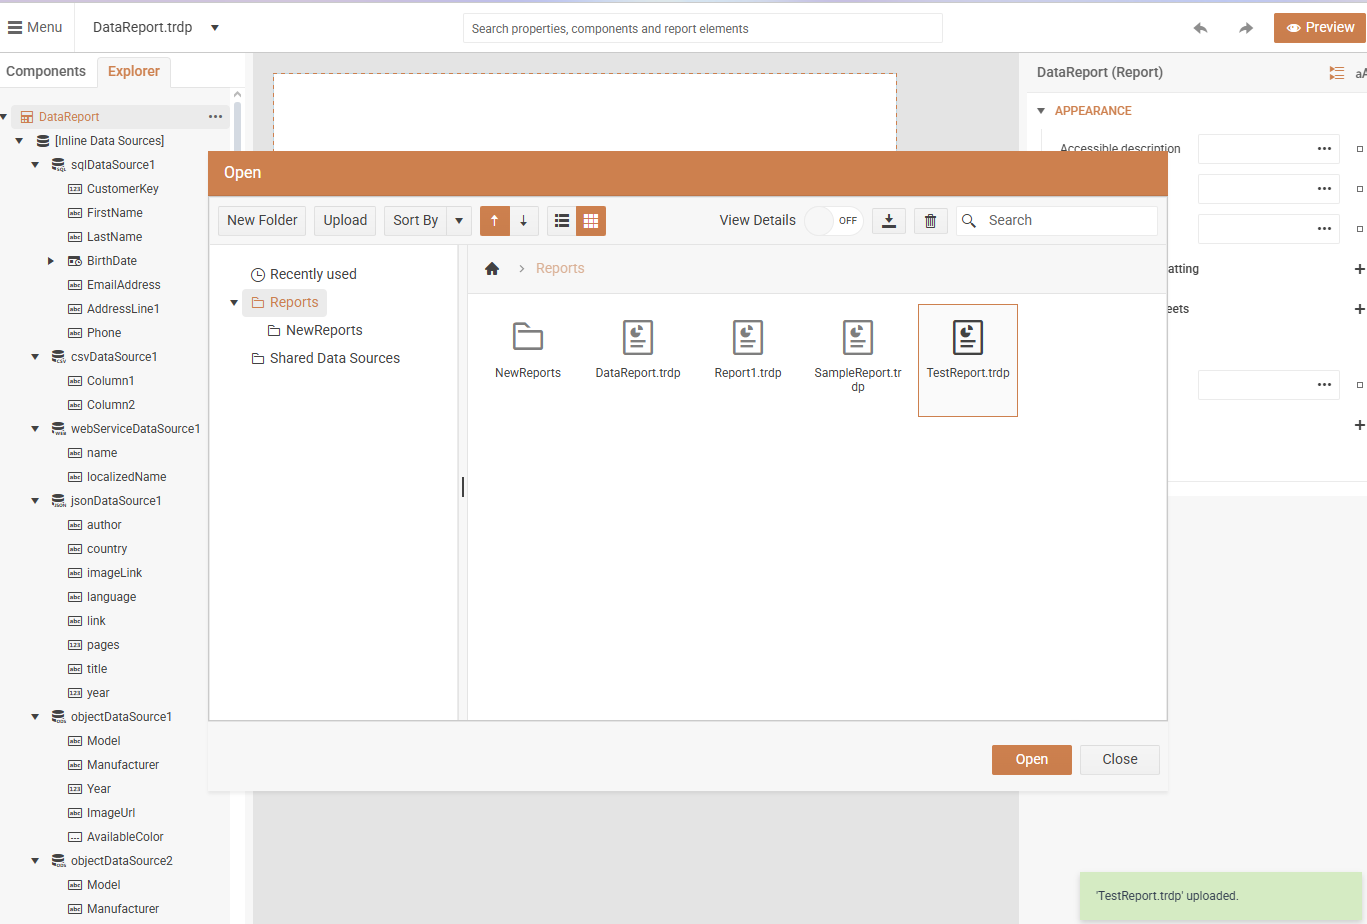Image resolution: width=1367 pixels, height=924 pixels.
Task: Expand the BirthDate field node
Action: click(51, 261)
